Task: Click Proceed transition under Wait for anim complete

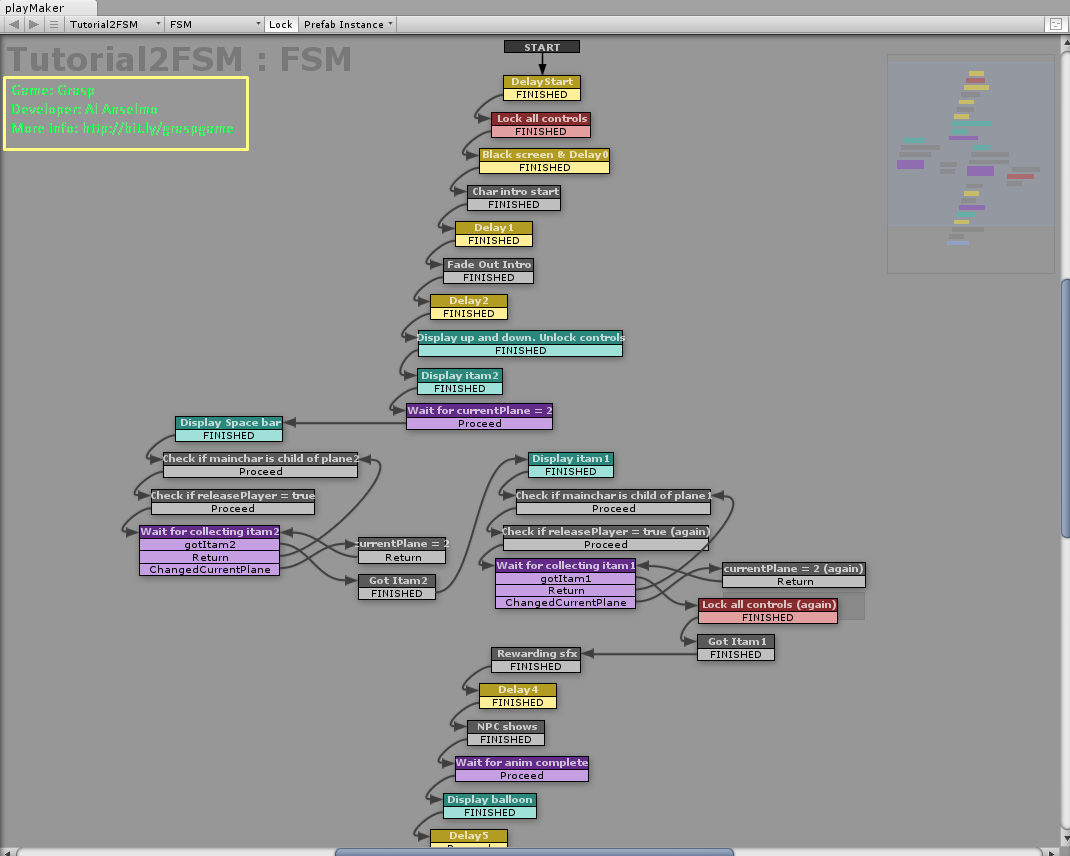Action: pyautogui.click(x=522, y=776)
